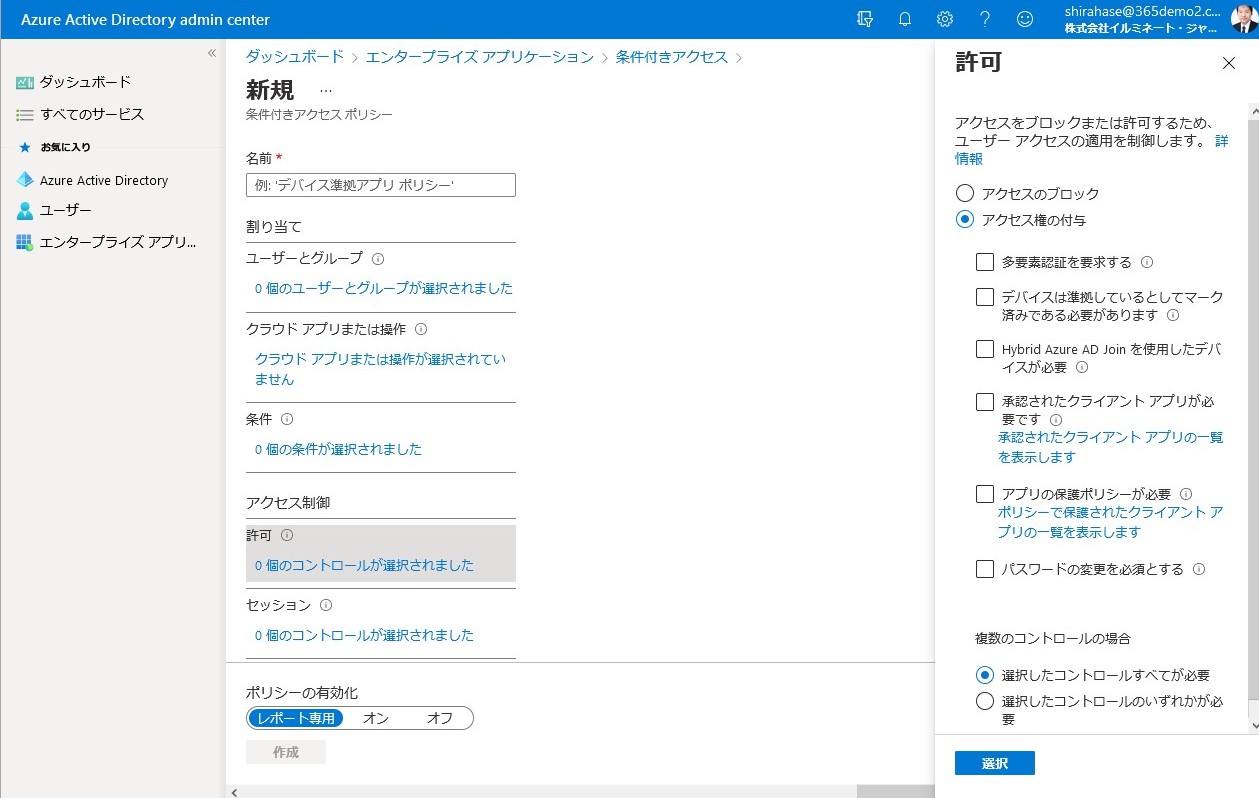Show info for Hybrid Azure AD Join option
Screen dimensions: 1259x798
(1082, 368)
